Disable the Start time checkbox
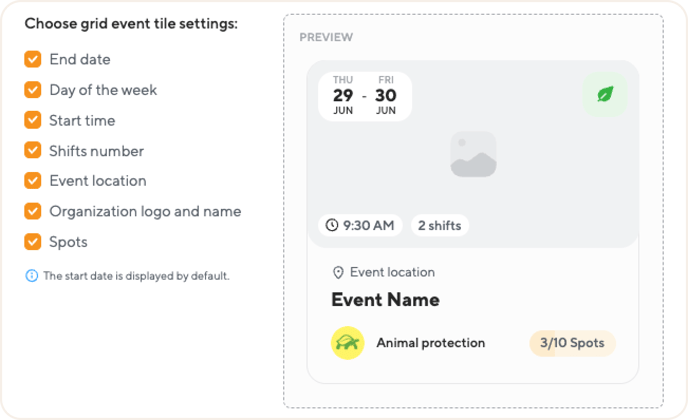This screenshot has width=688, height=420. (x=33, y=120)
